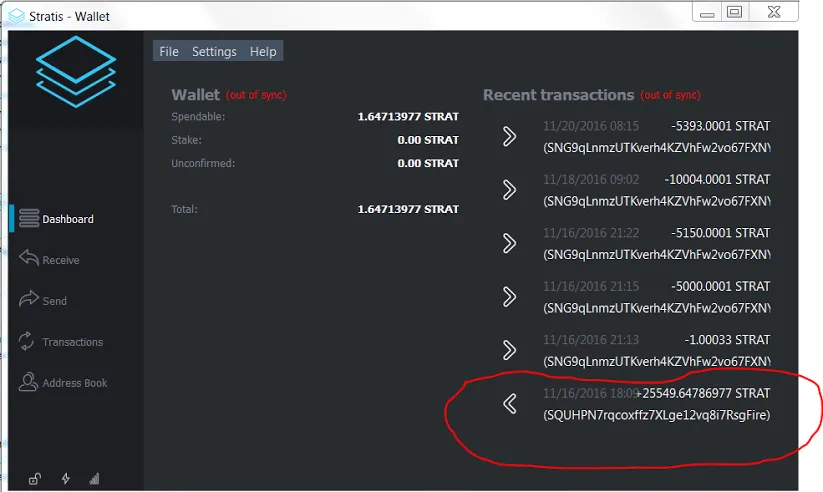Click Recent transactions out of sync warning
823x492 pixels.
pyautogui.click(x=670, y=95)
